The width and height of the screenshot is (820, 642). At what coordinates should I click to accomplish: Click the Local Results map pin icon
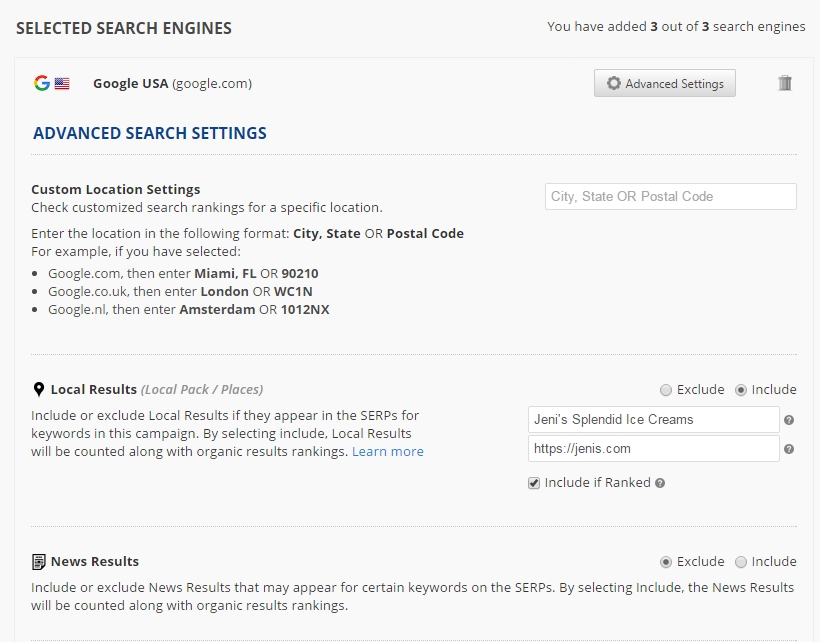click(39, 390)
